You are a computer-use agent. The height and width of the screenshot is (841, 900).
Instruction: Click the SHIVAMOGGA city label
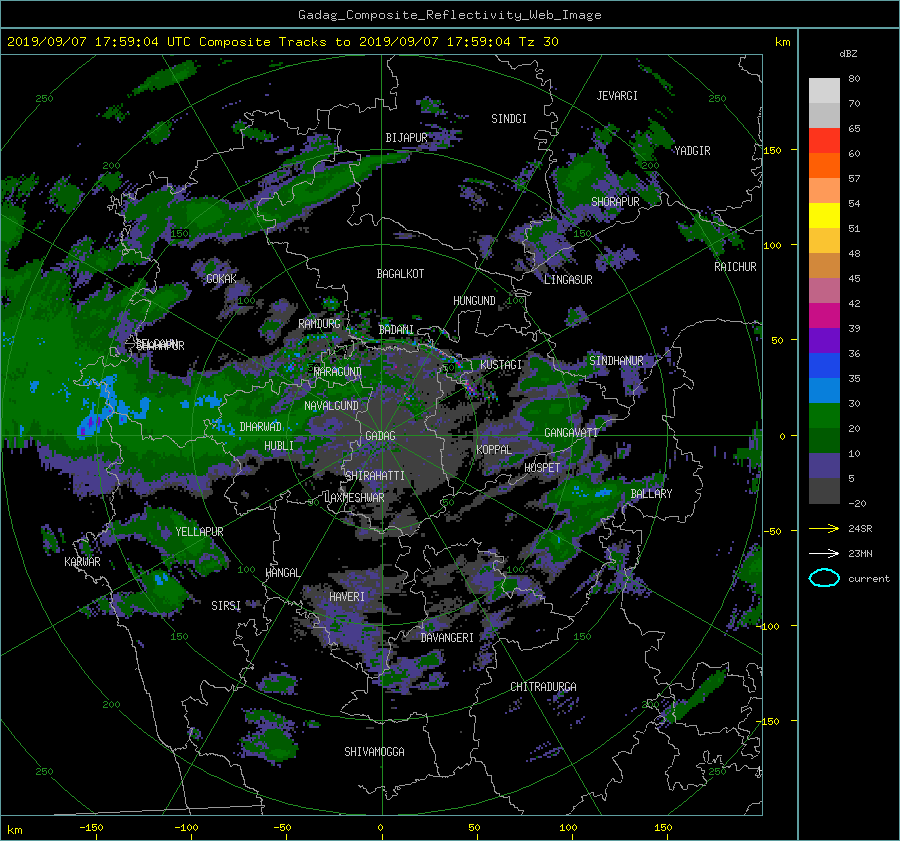374,752
